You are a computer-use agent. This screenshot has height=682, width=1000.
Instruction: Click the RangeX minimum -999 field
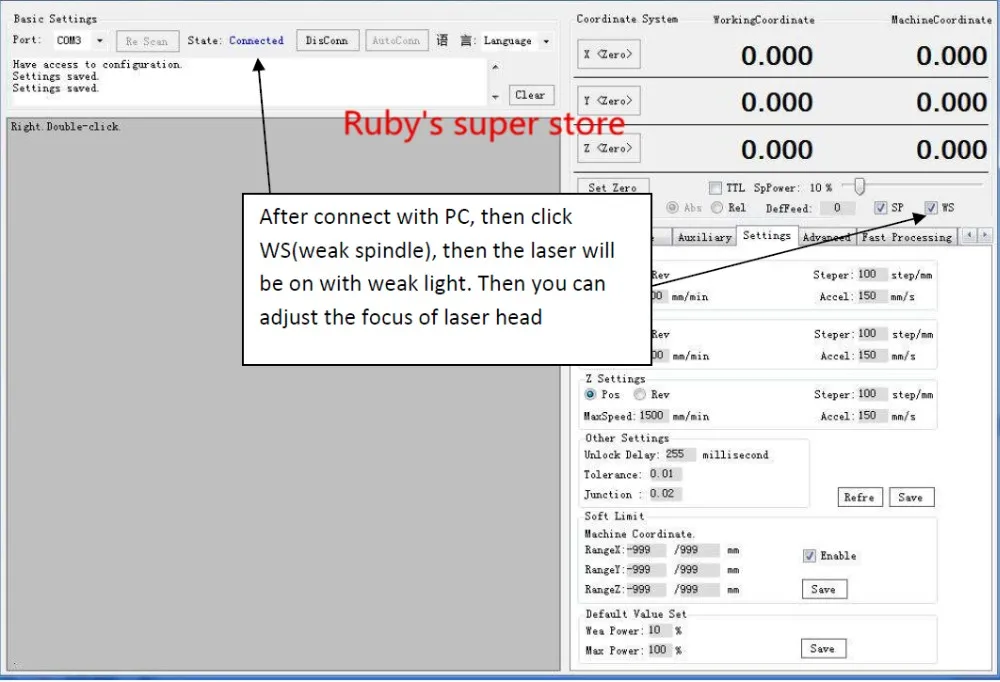(646, 550)
